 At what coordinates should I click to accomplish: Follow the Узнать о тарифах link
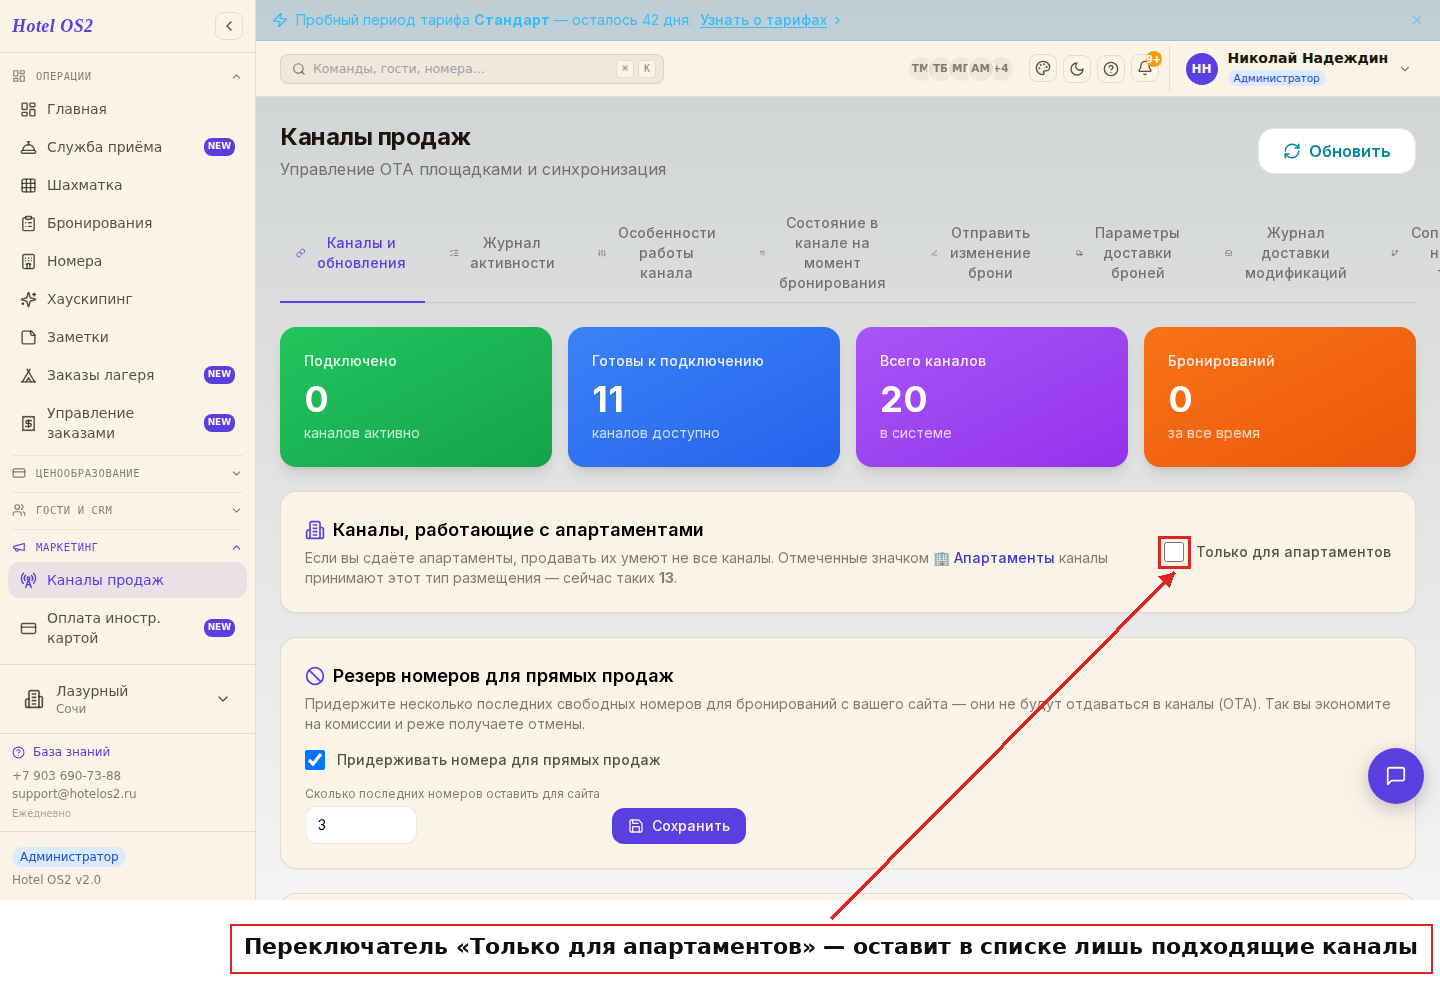click(x=764, y=20)
